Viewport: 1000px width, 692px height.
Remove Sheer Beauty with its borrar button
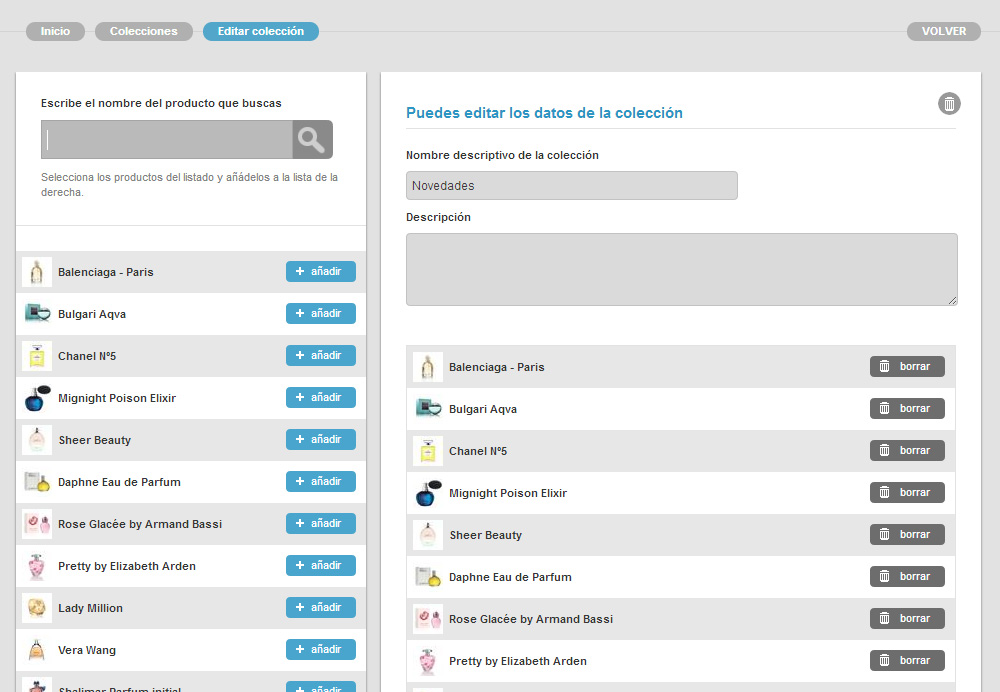point(907,535)
